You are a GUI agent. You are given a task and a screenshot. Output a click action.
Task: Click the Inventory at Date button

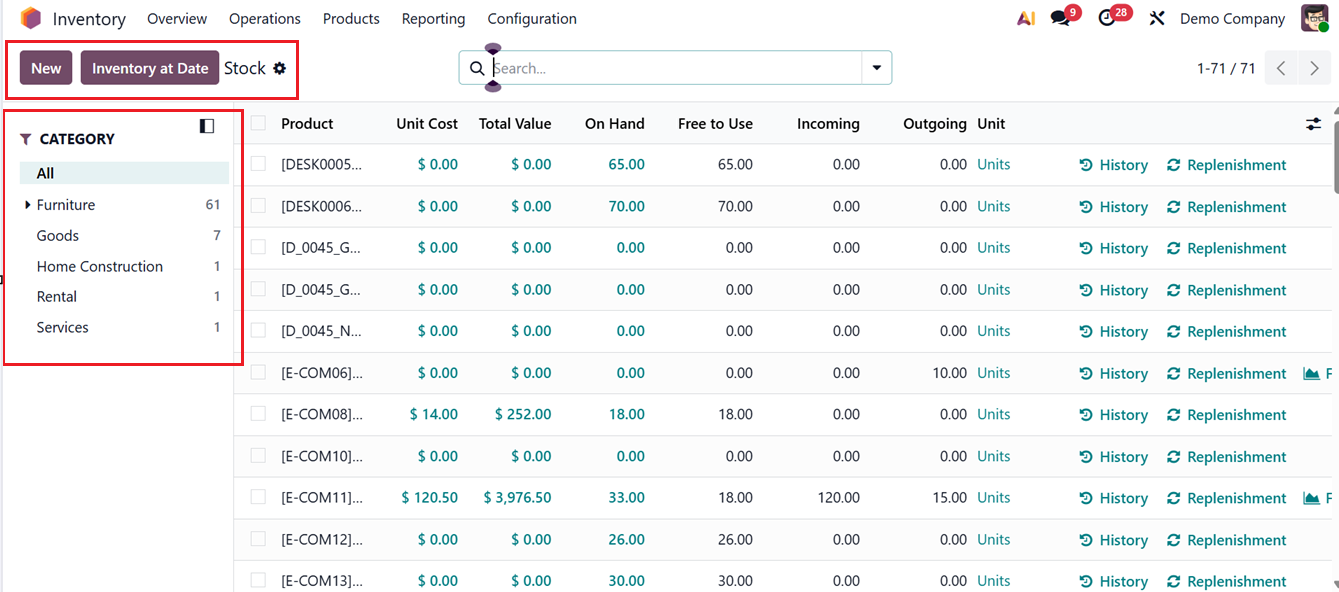(x=150, y=68)
